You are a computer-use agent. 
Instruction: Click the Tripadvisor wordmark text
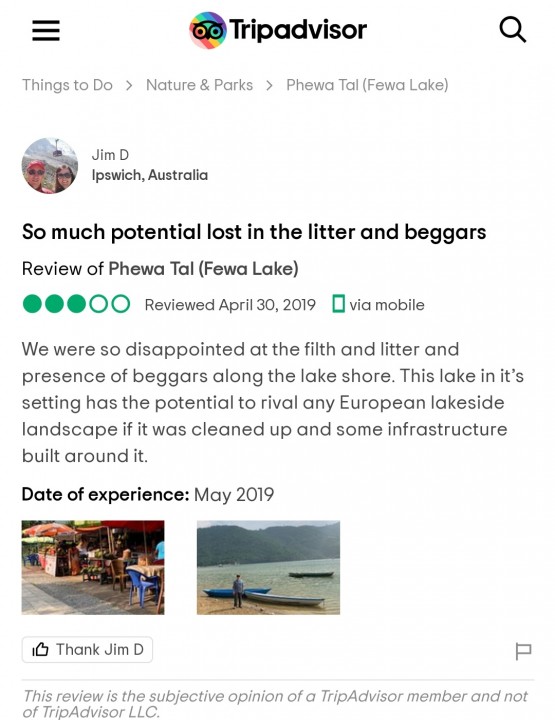[x=298, y=30]
